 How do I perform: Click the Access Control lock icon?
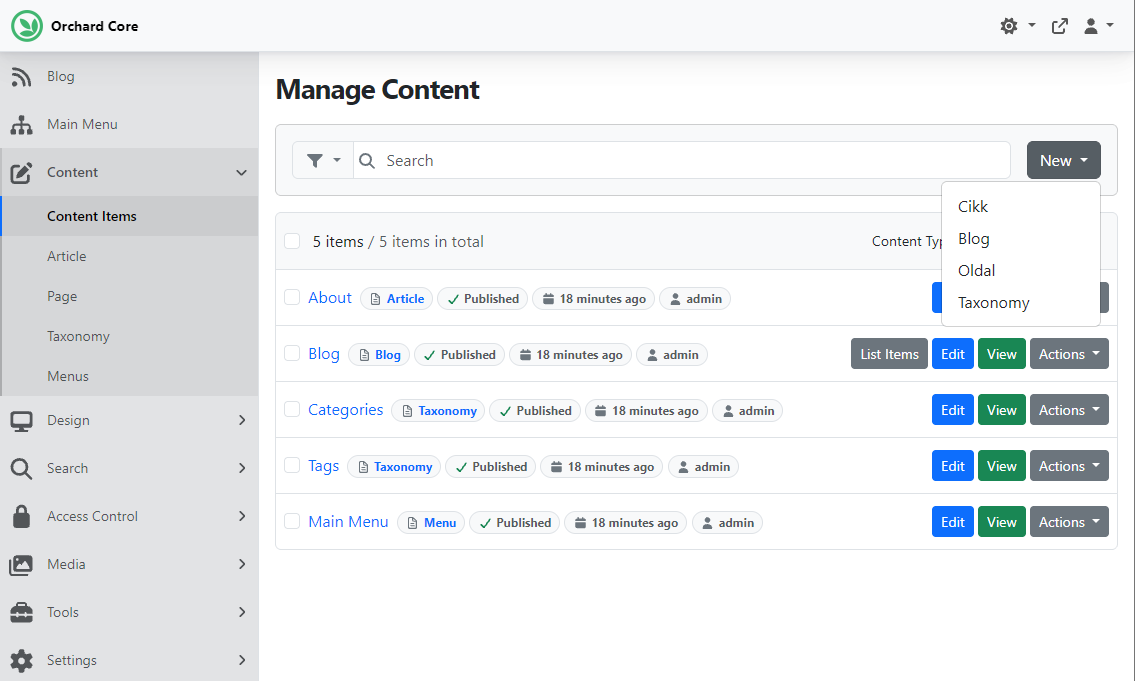coord(21,516)
